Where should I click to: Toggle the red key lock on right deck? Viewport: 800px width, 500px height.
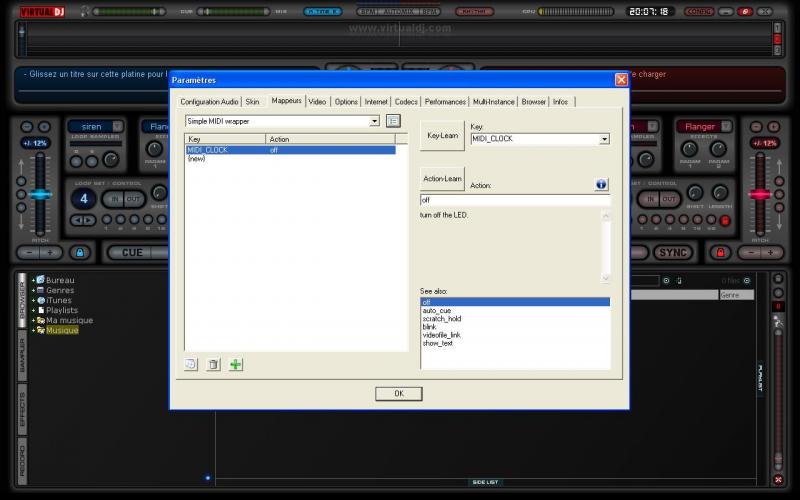point(720,252)
